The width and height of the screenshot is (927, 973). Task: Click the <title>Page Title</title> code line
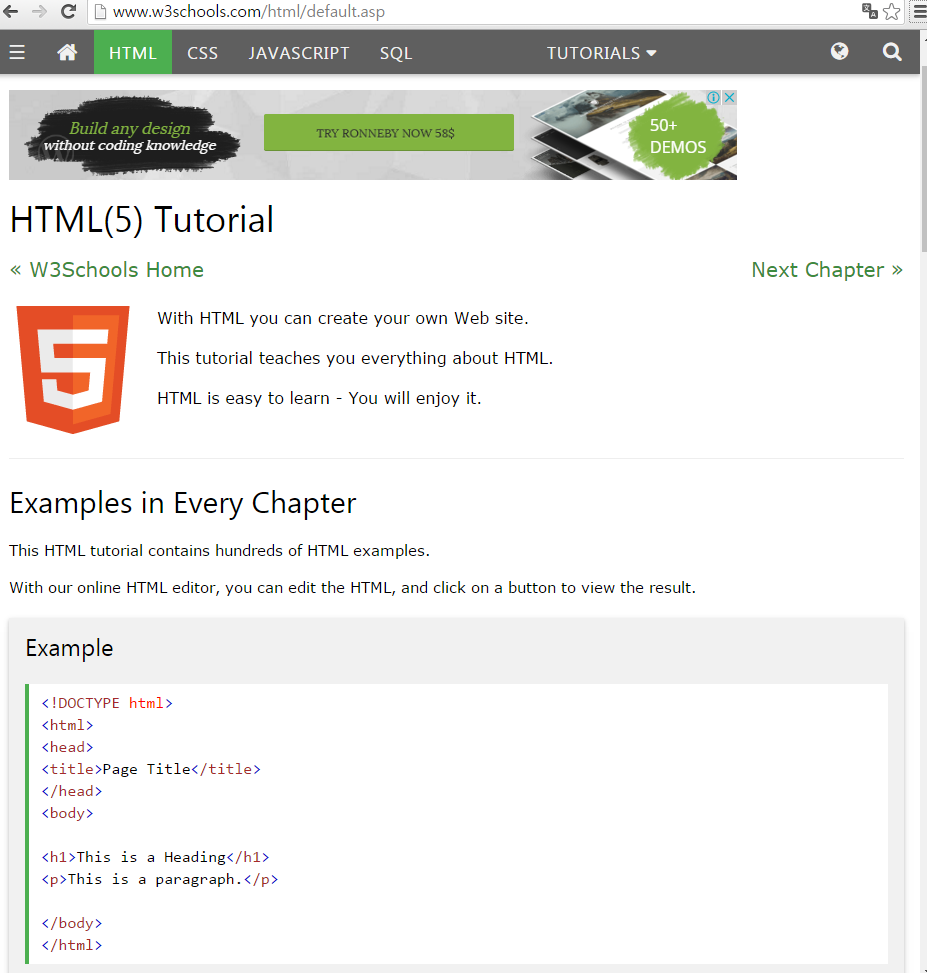click(151, 769)
